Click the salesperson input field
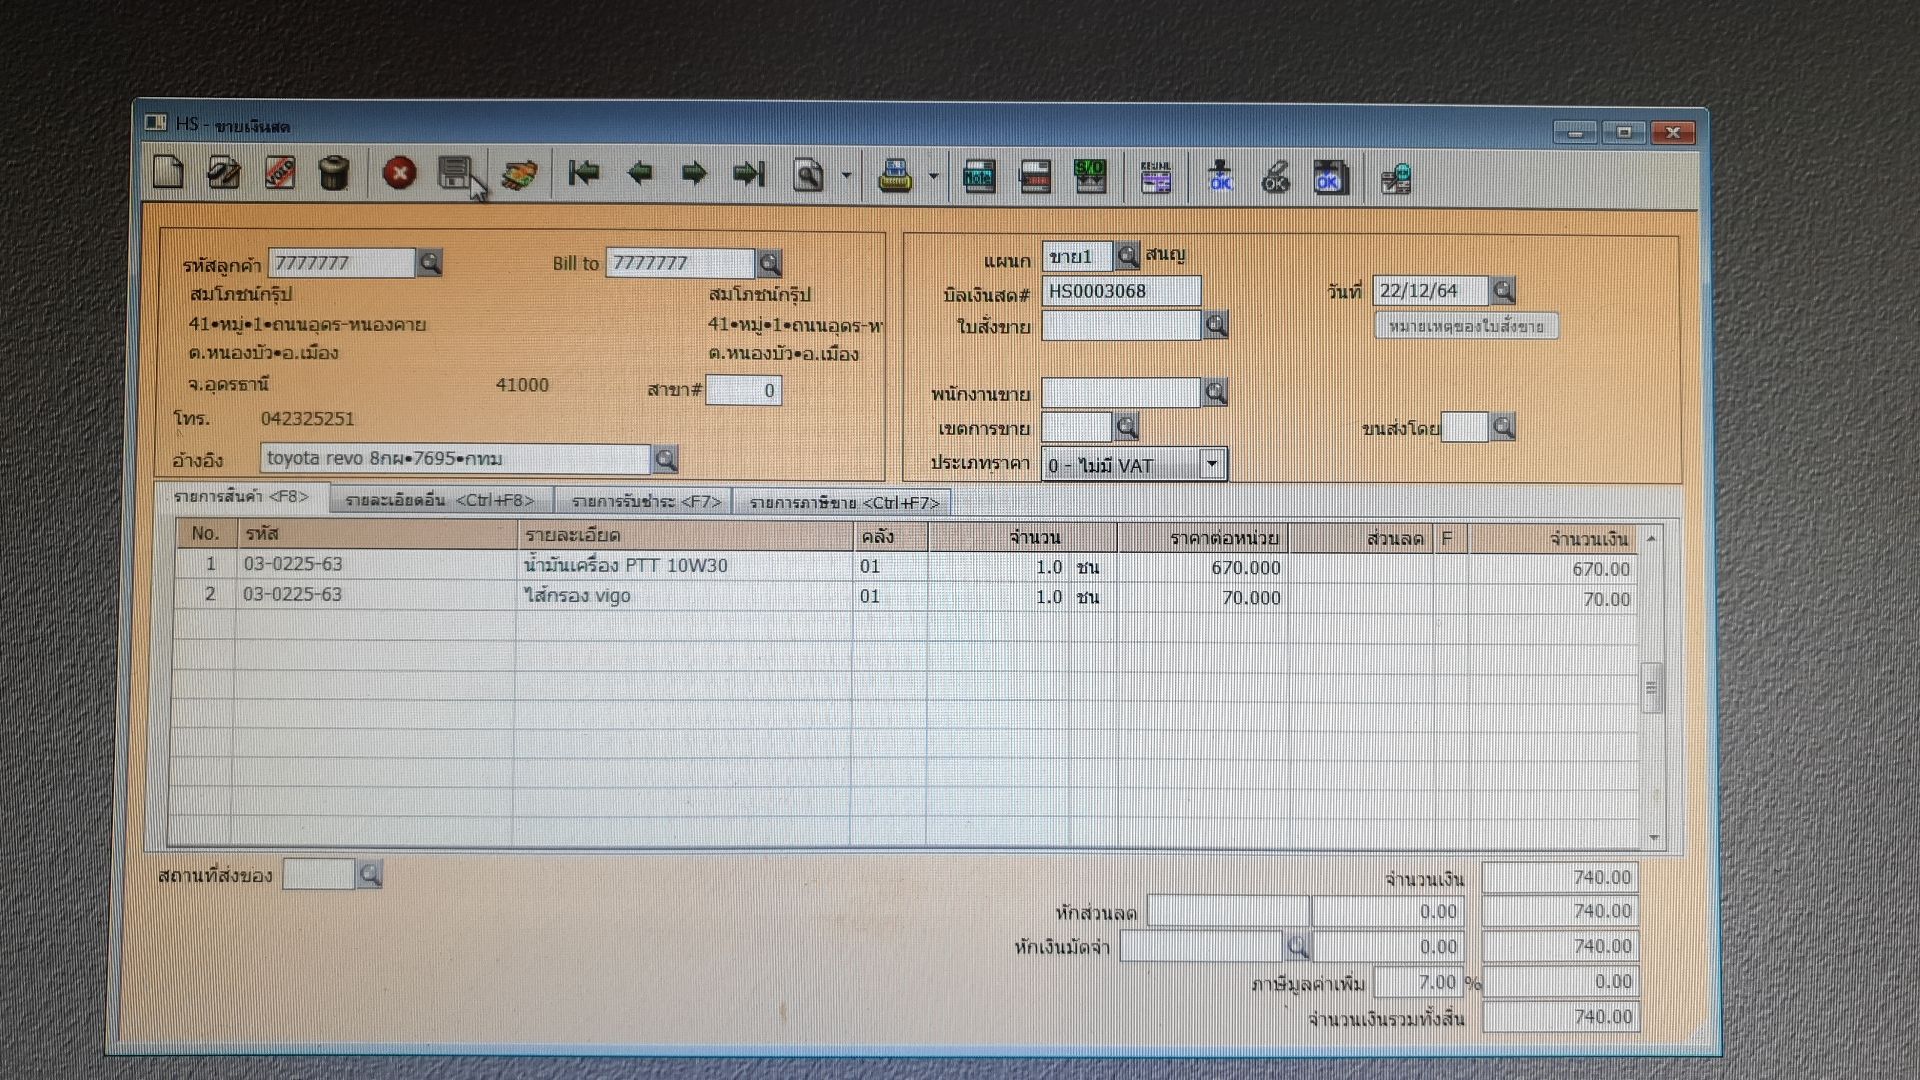The image size is (1920, 1080). 1121,392
